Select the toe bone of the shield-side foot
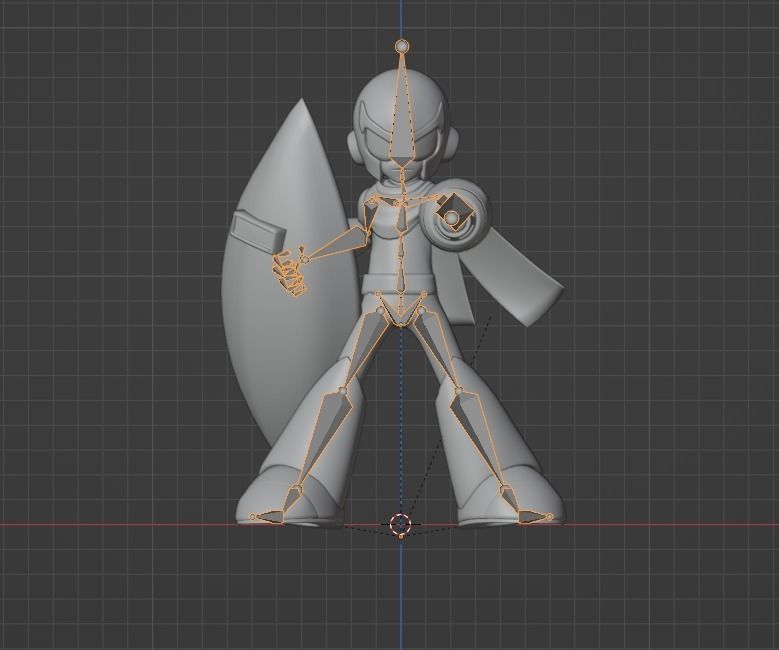 click(x=267, y=517)
